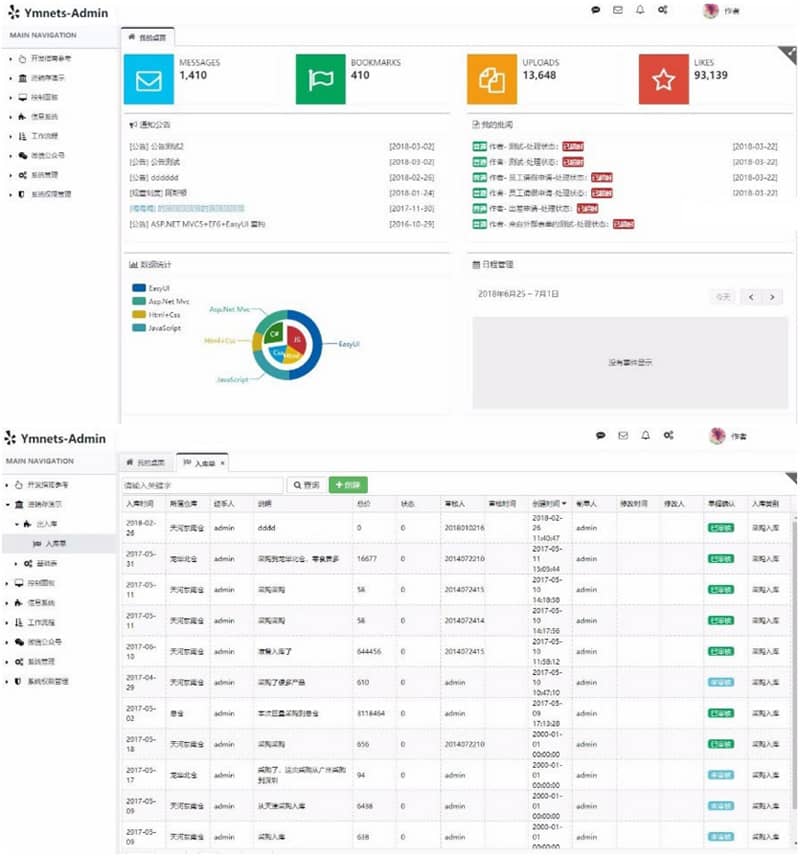Click the donut chart center pie
800x857 pixels.
[x=286, y=344]
